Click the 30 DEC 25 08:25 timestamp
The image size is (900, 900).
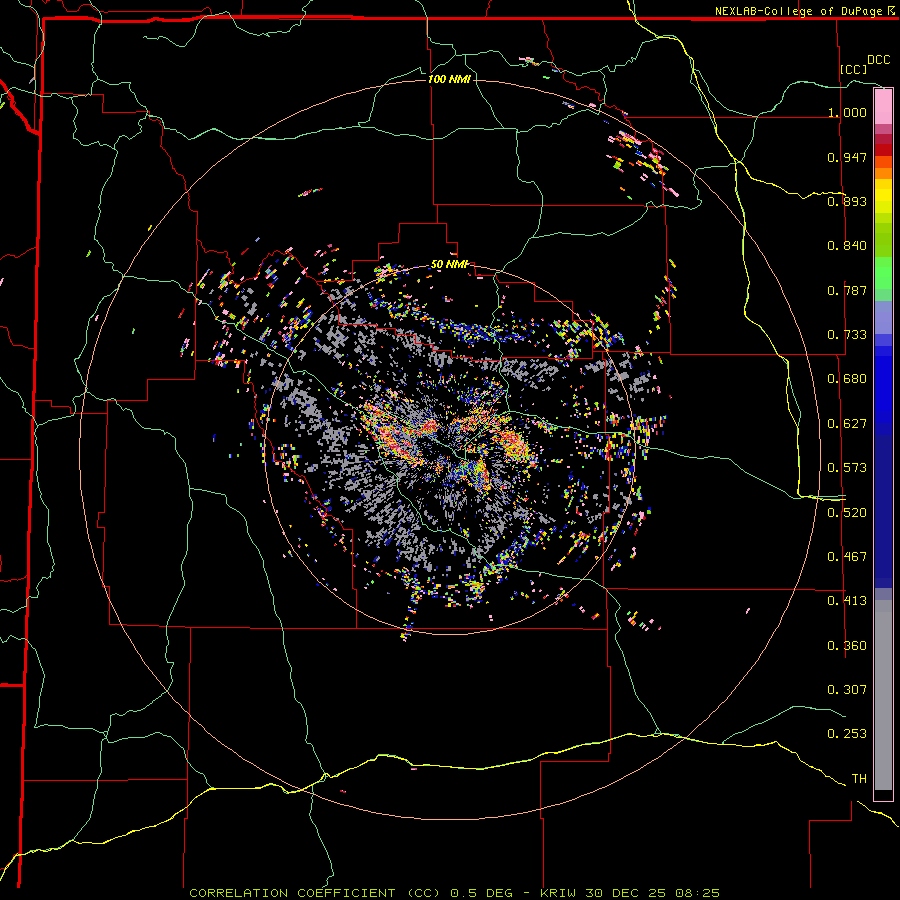(x=653, y=893)
